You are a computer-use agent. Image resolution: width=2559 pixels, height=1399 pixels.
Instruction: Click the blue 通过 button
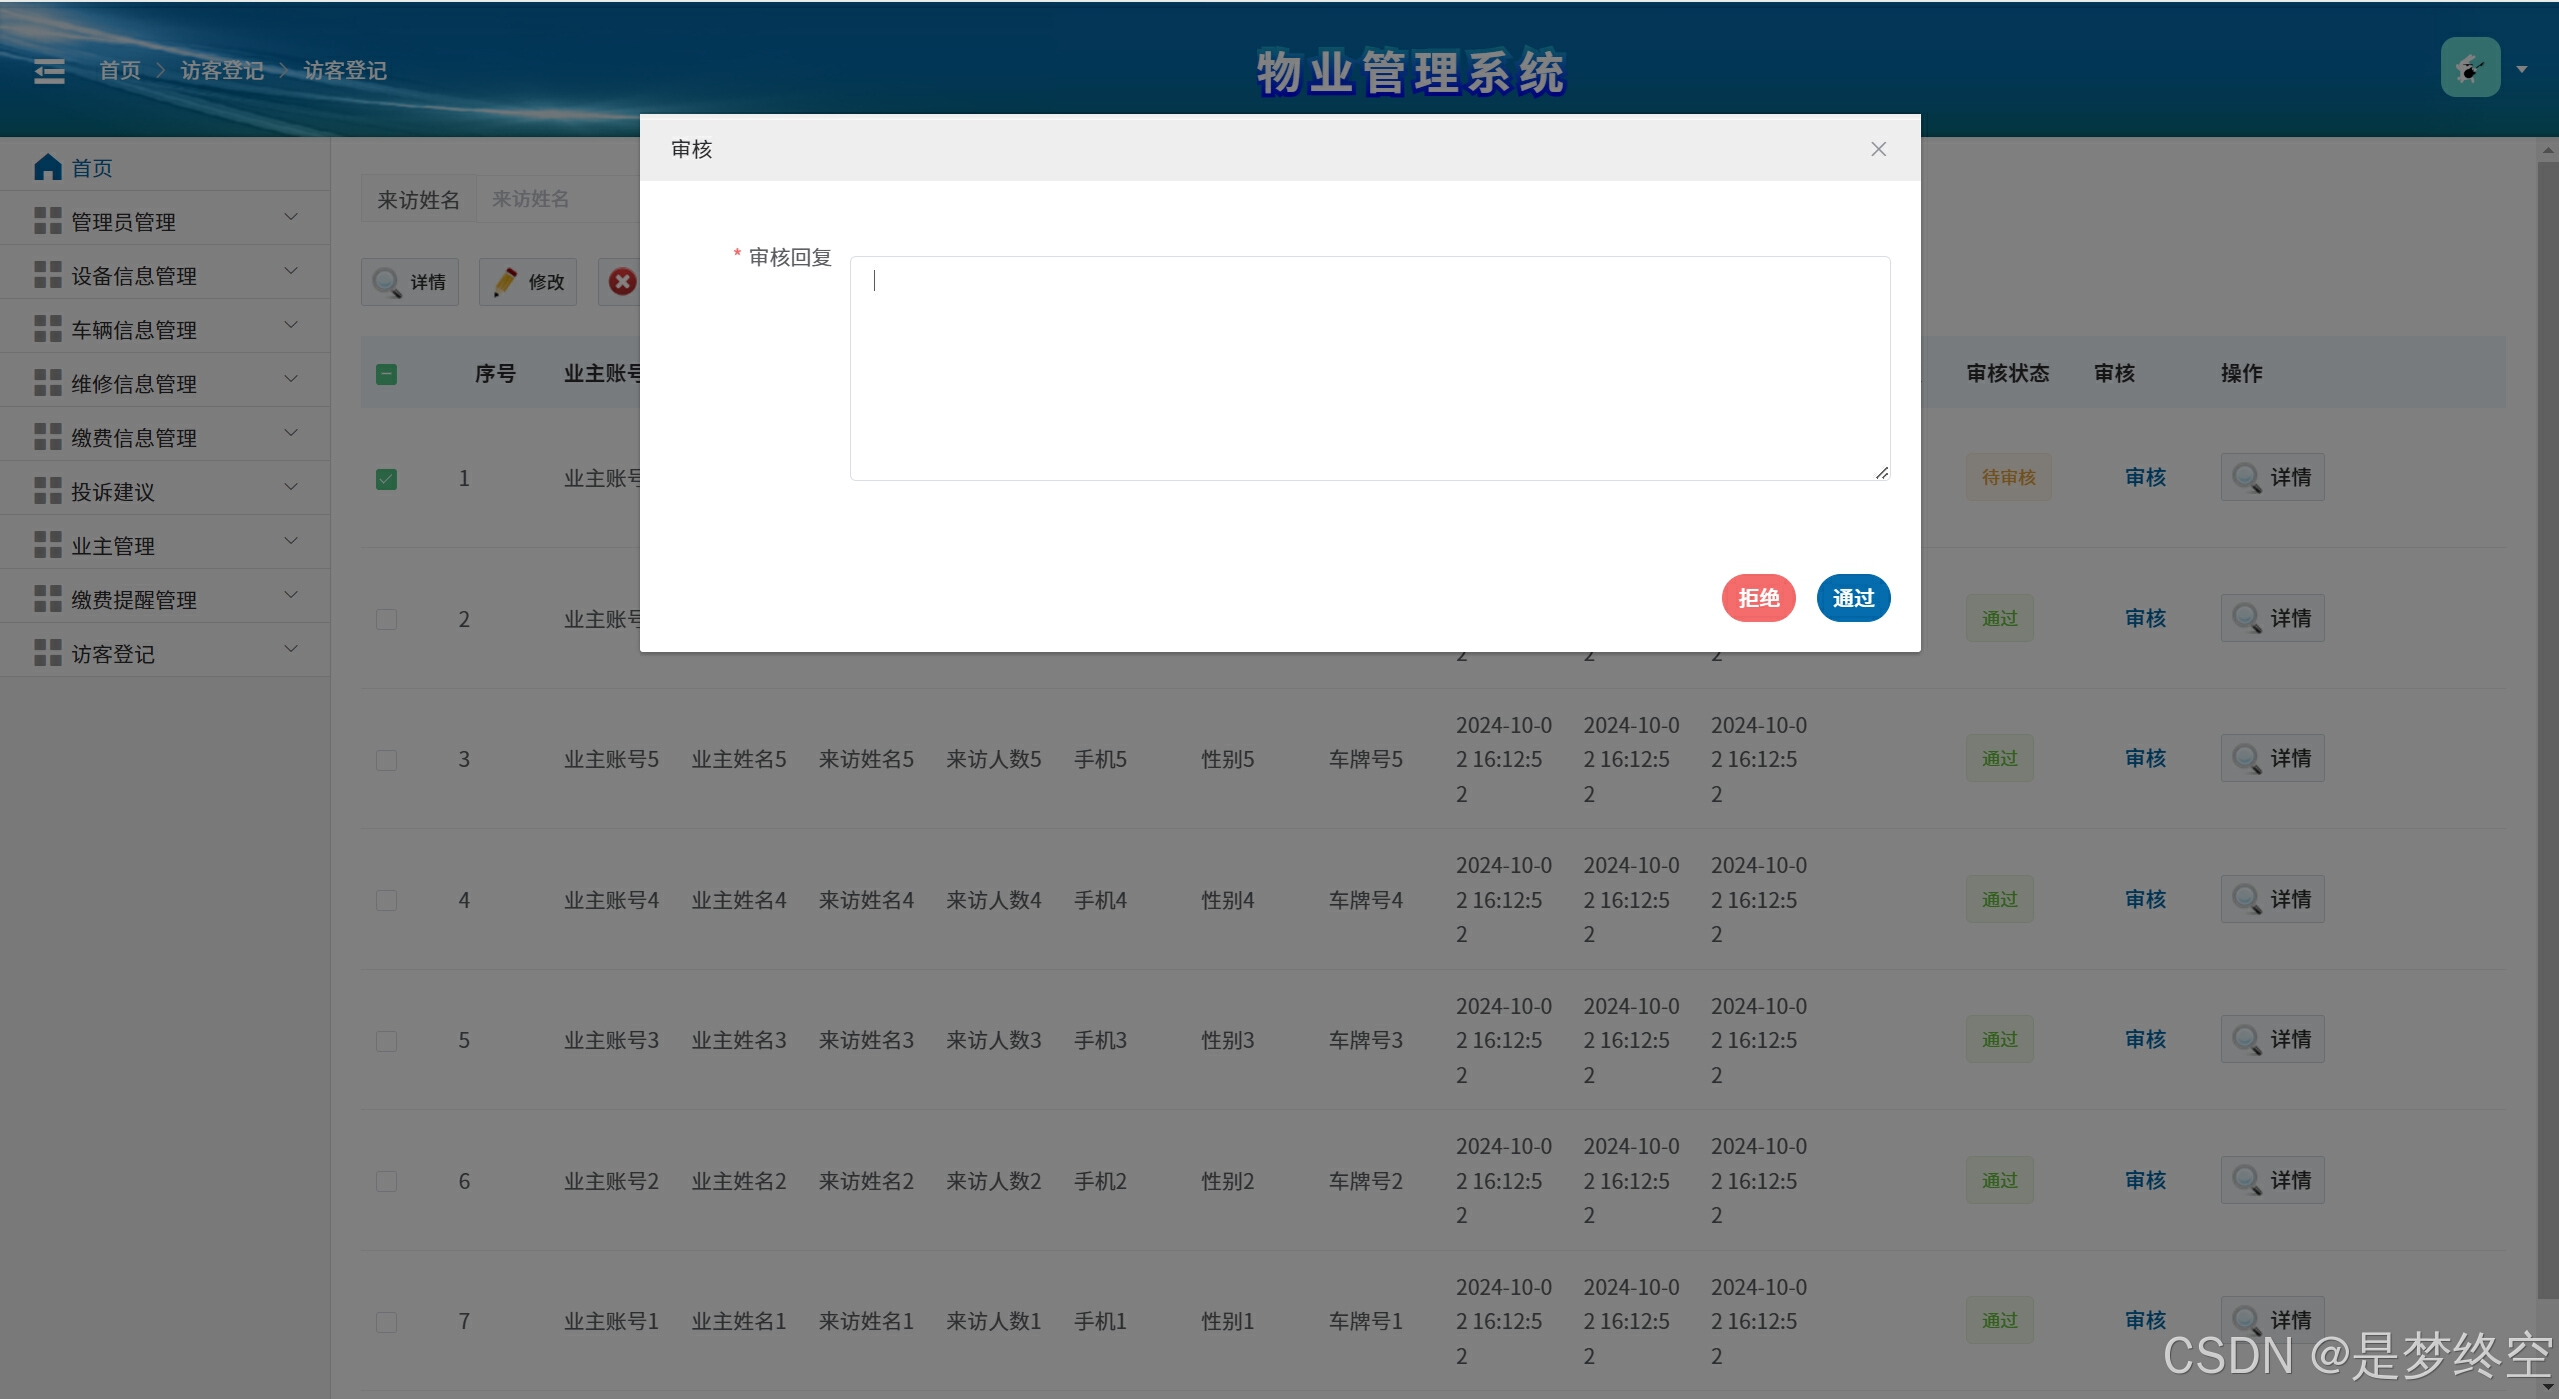coord(1852,598)
